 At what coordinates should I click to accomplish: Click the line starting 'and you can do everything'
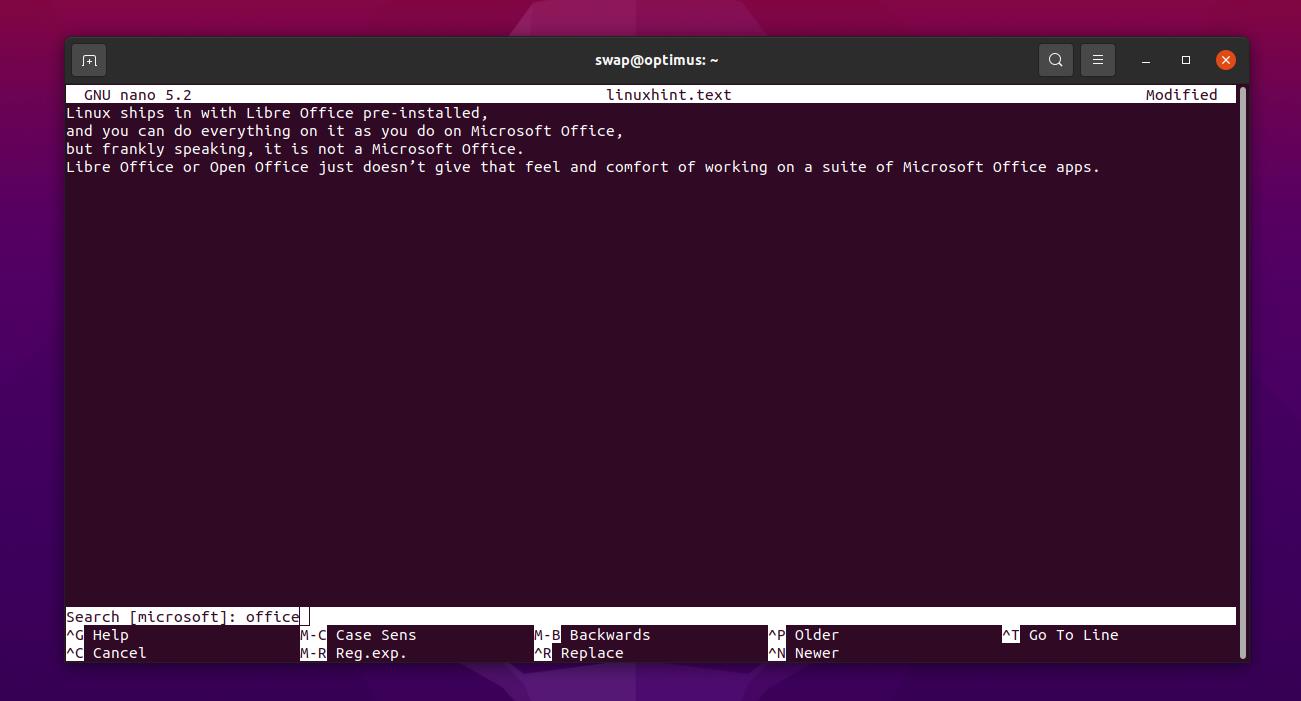(x=345, y=131)
